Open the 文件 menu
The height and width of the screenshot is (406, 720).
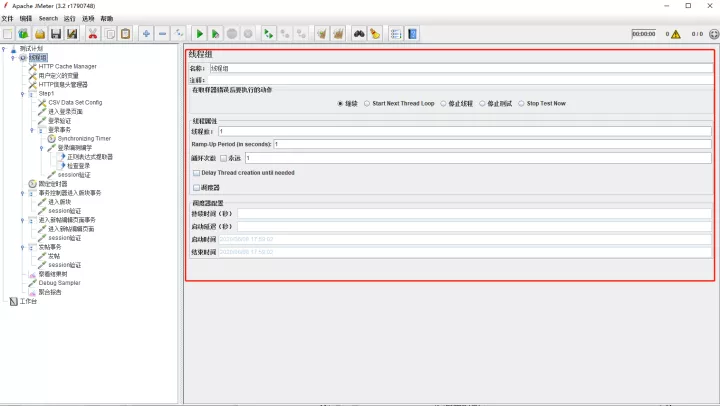coord(7,18)
